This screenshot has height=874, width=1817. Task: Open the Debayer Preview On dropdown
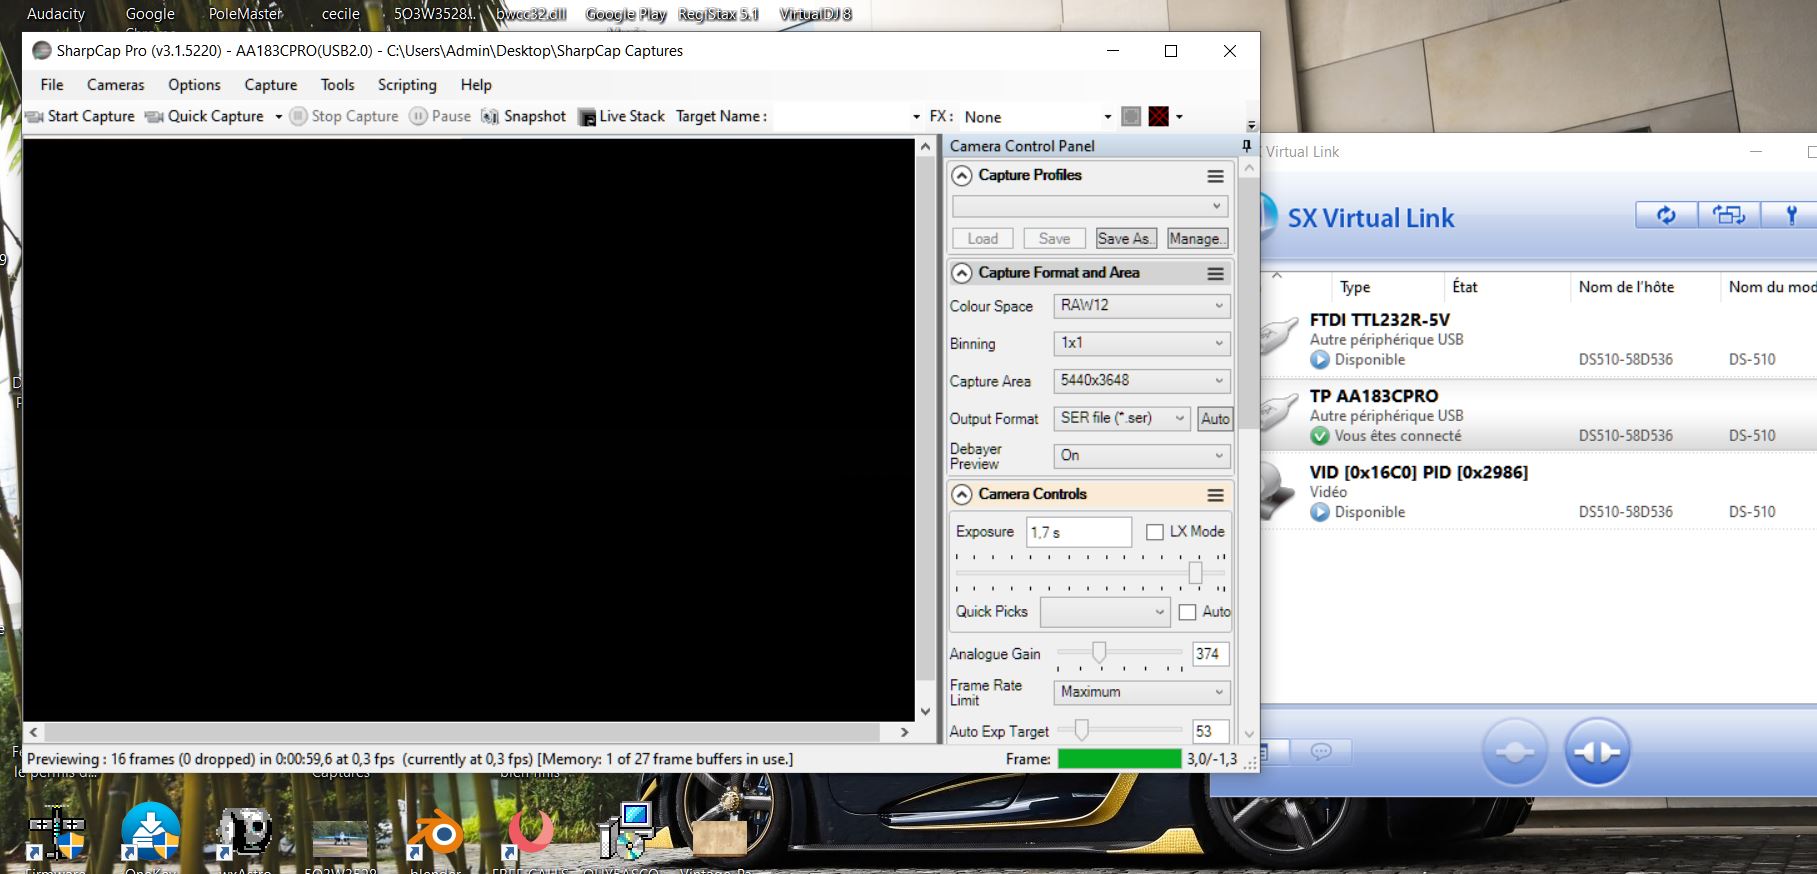(x=1141, y=456)
